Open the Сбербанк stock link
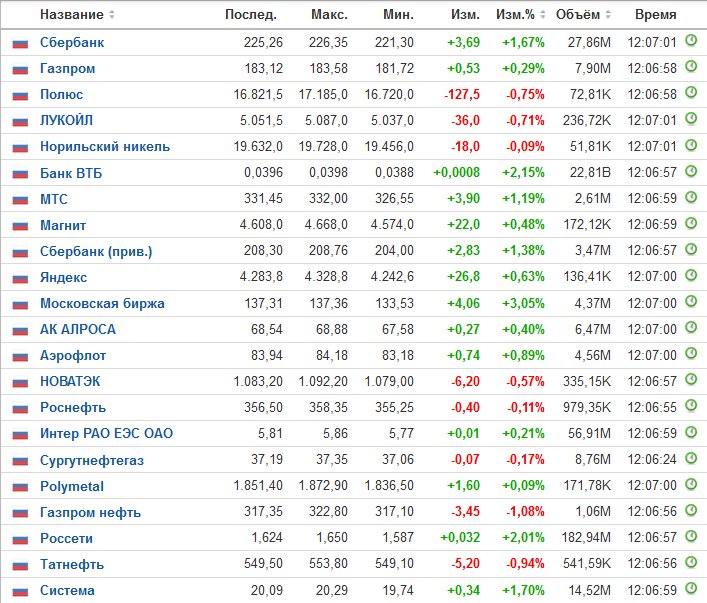 72,42
